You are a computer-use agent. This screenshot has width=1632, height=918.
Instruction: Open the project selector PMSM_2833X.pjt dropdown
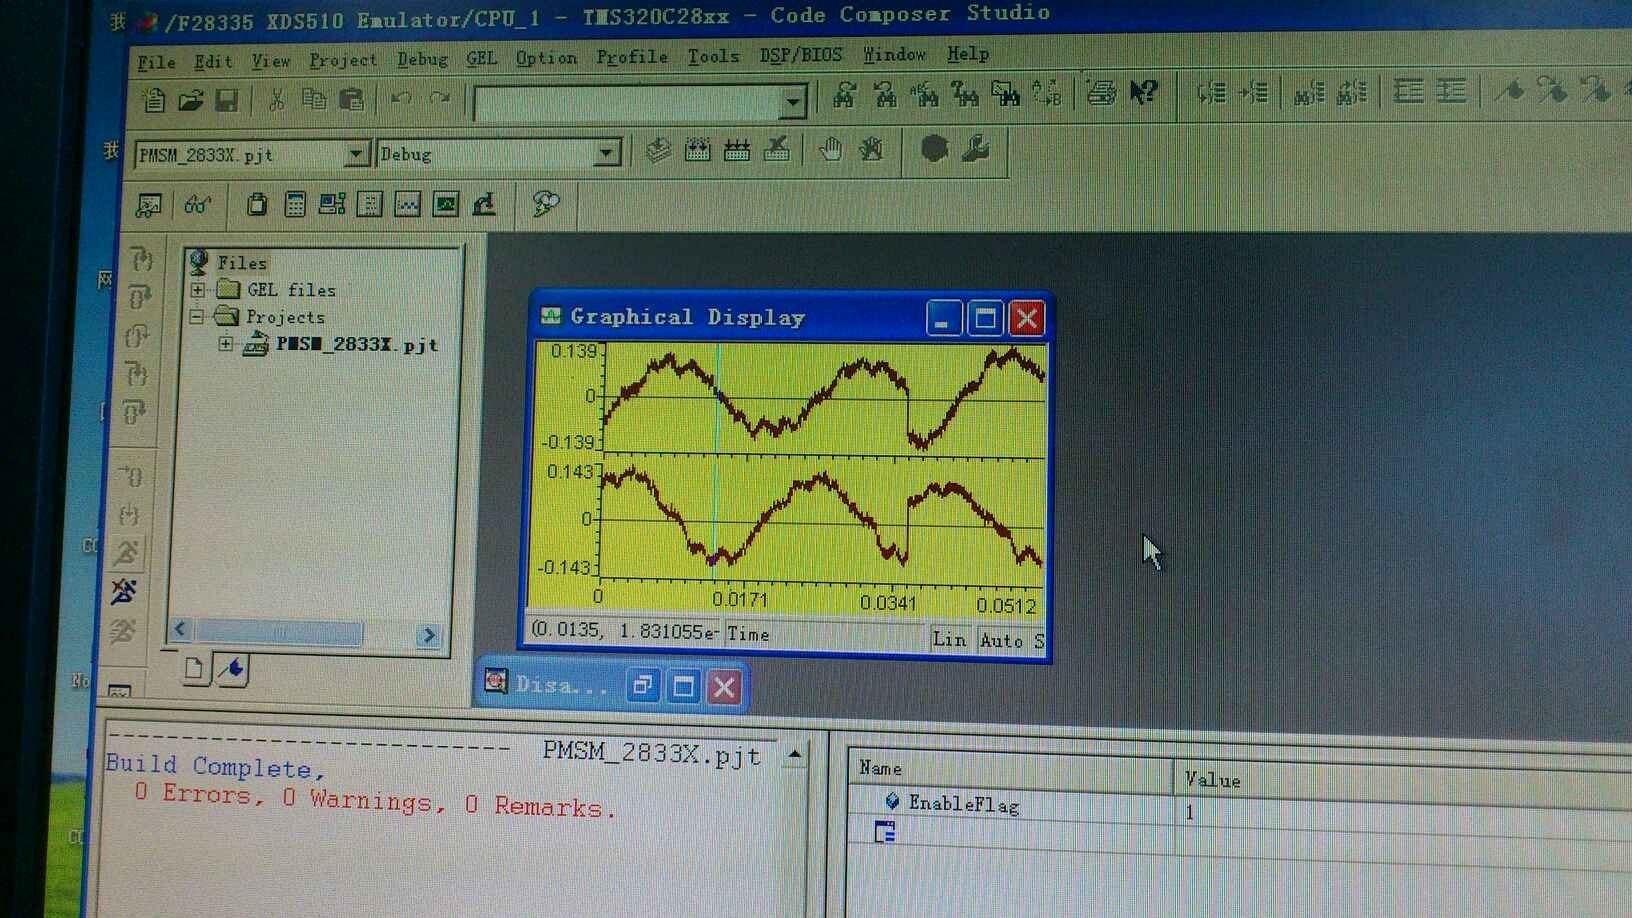pyautogui.click(x=356, y=154)
